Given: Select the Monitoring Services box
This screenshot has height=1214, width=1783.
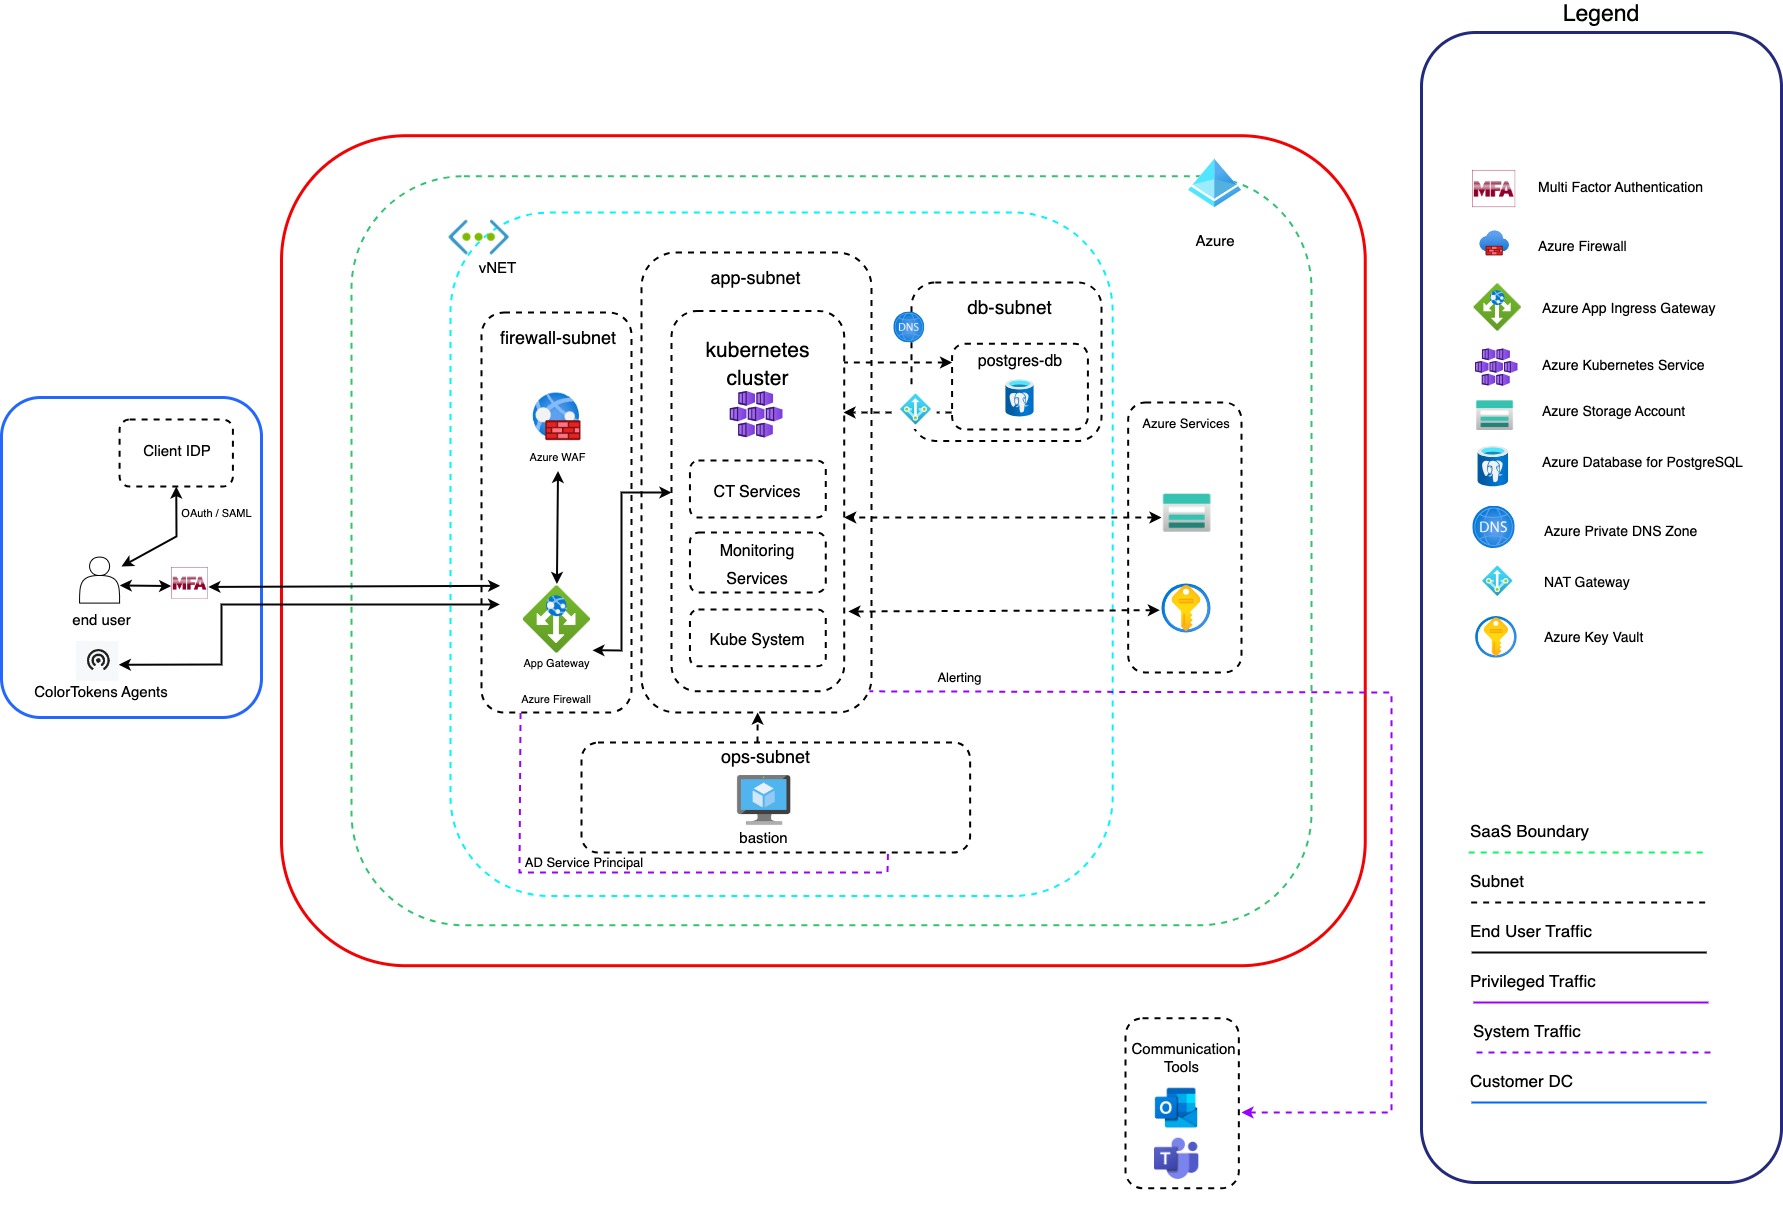Looking at the screenshot, I should (x=757, y=564).
